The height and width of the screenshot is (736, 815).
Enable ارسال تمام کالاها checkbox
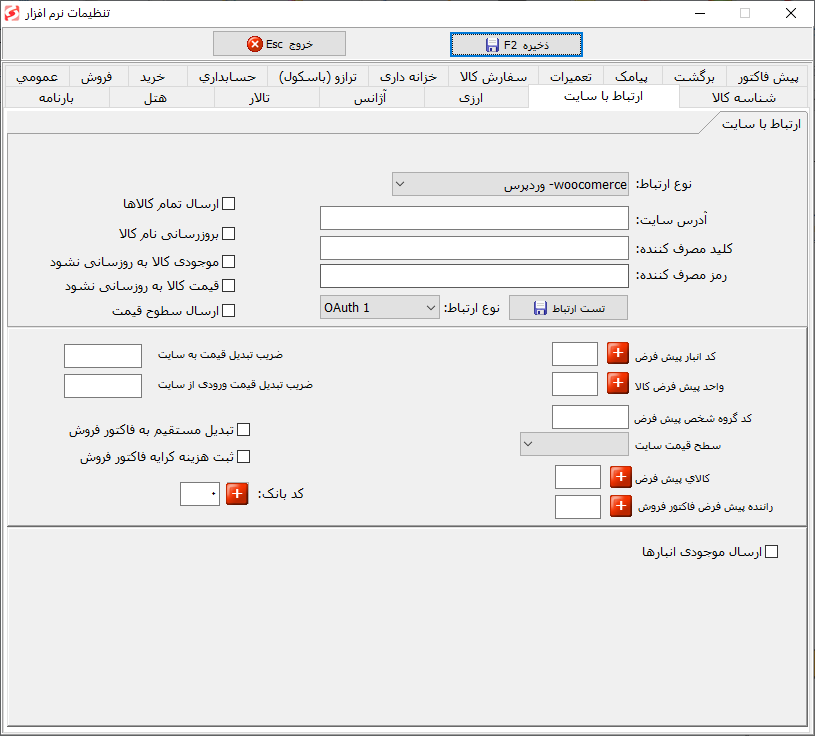pyautogui.click(x=228, y=203)
